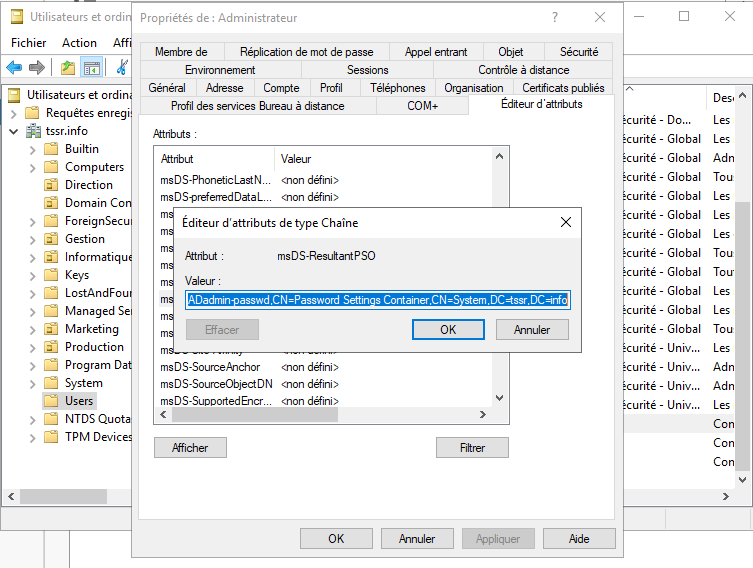Switch to the Sécurité tab
This screenshot has width=753, height=568.
(579, 52)
